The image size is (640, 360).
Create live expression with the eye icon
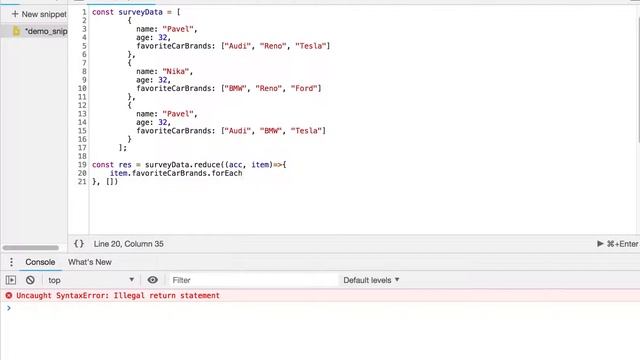(x=153, y=280)
